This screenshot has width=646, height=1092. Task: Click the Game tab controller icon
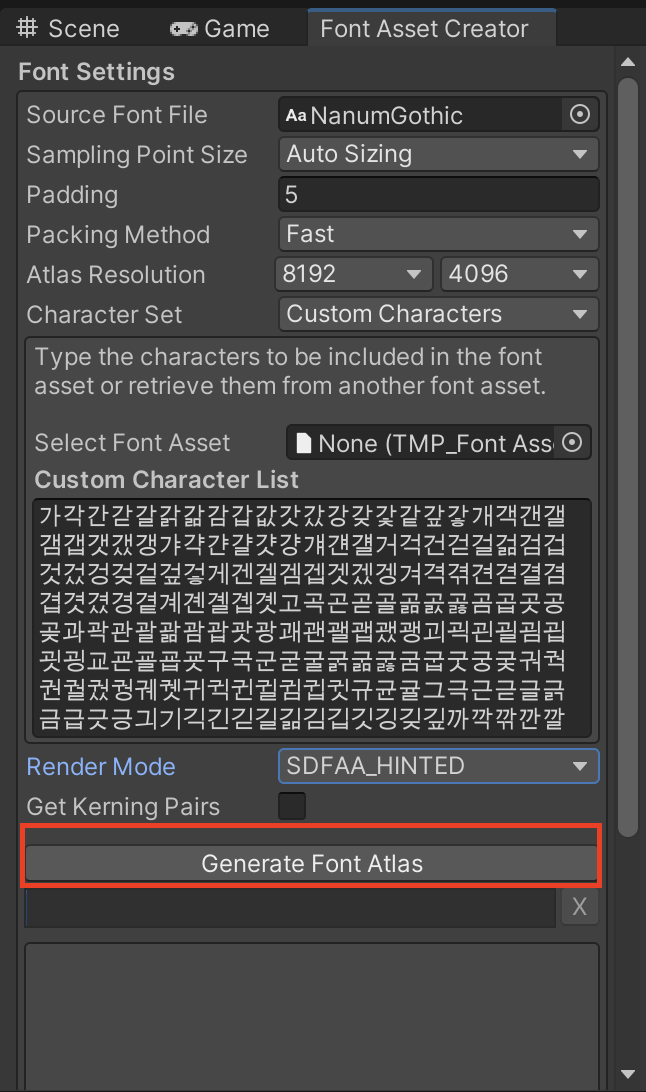click(x=184, y=29)
